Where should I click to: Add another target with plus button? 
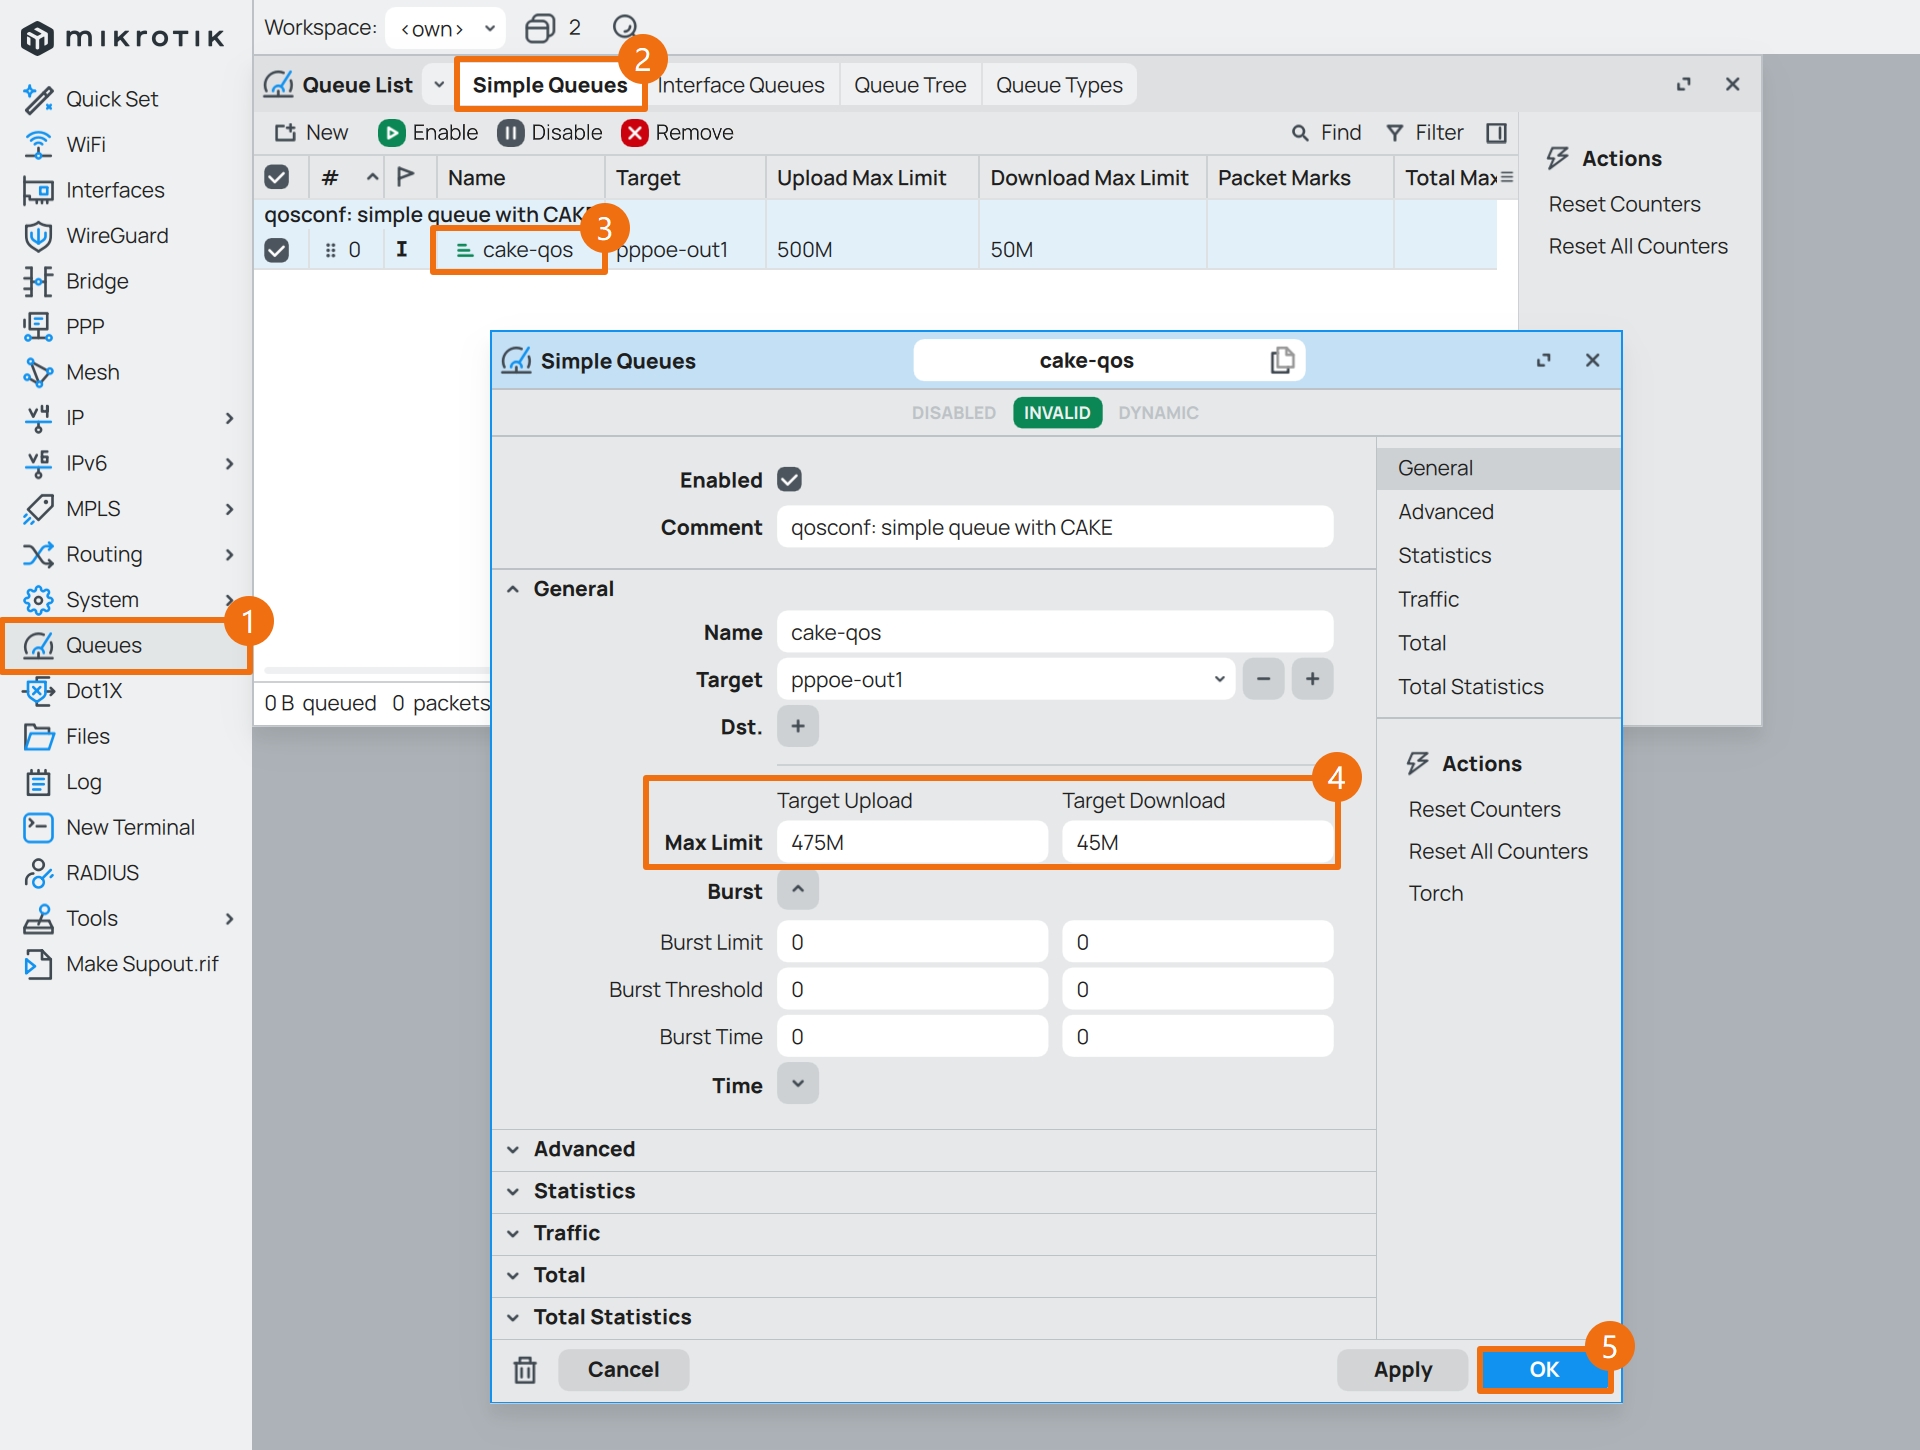(1313, 680)
